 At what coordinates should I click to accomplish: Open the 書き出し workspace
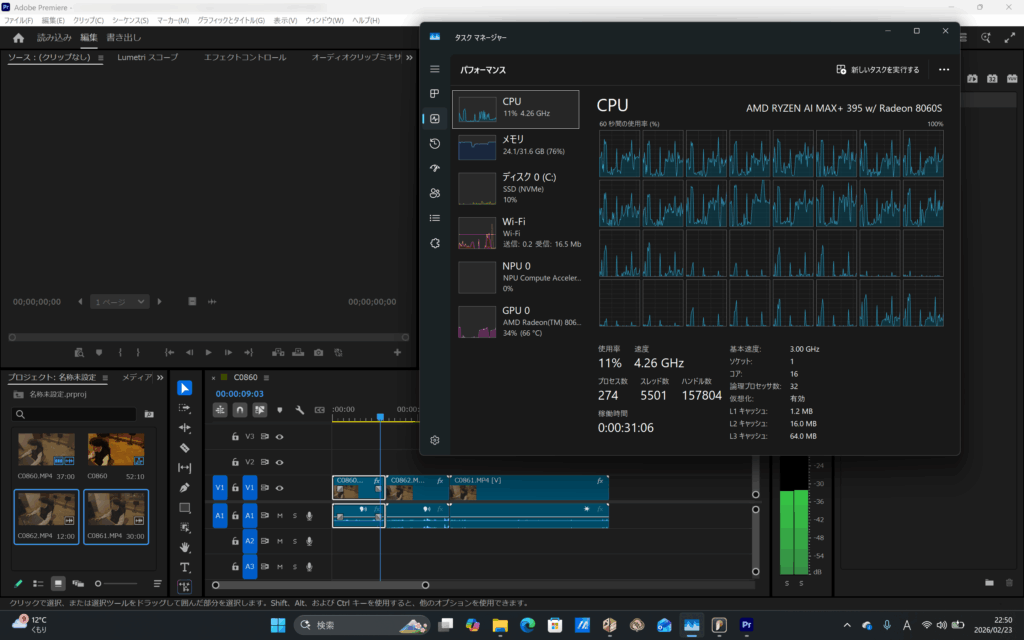click(x=124, y=38)
